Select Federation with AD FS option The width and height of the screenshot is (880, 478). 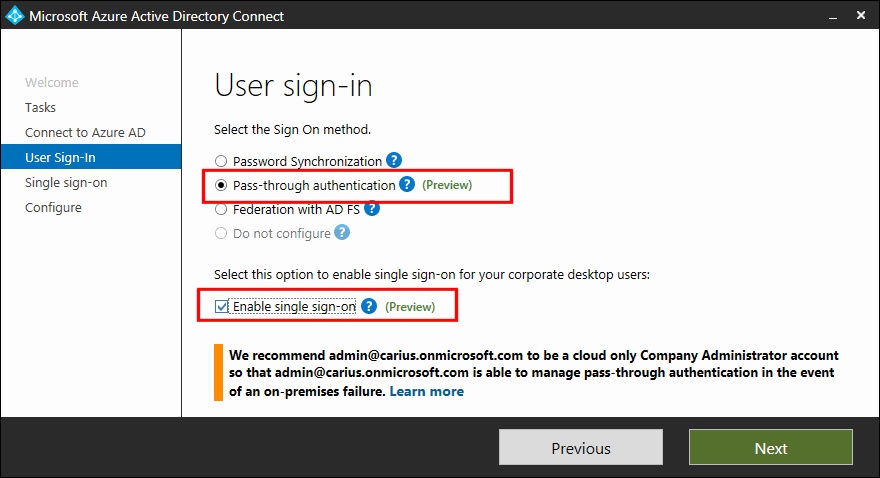point(221,209)
